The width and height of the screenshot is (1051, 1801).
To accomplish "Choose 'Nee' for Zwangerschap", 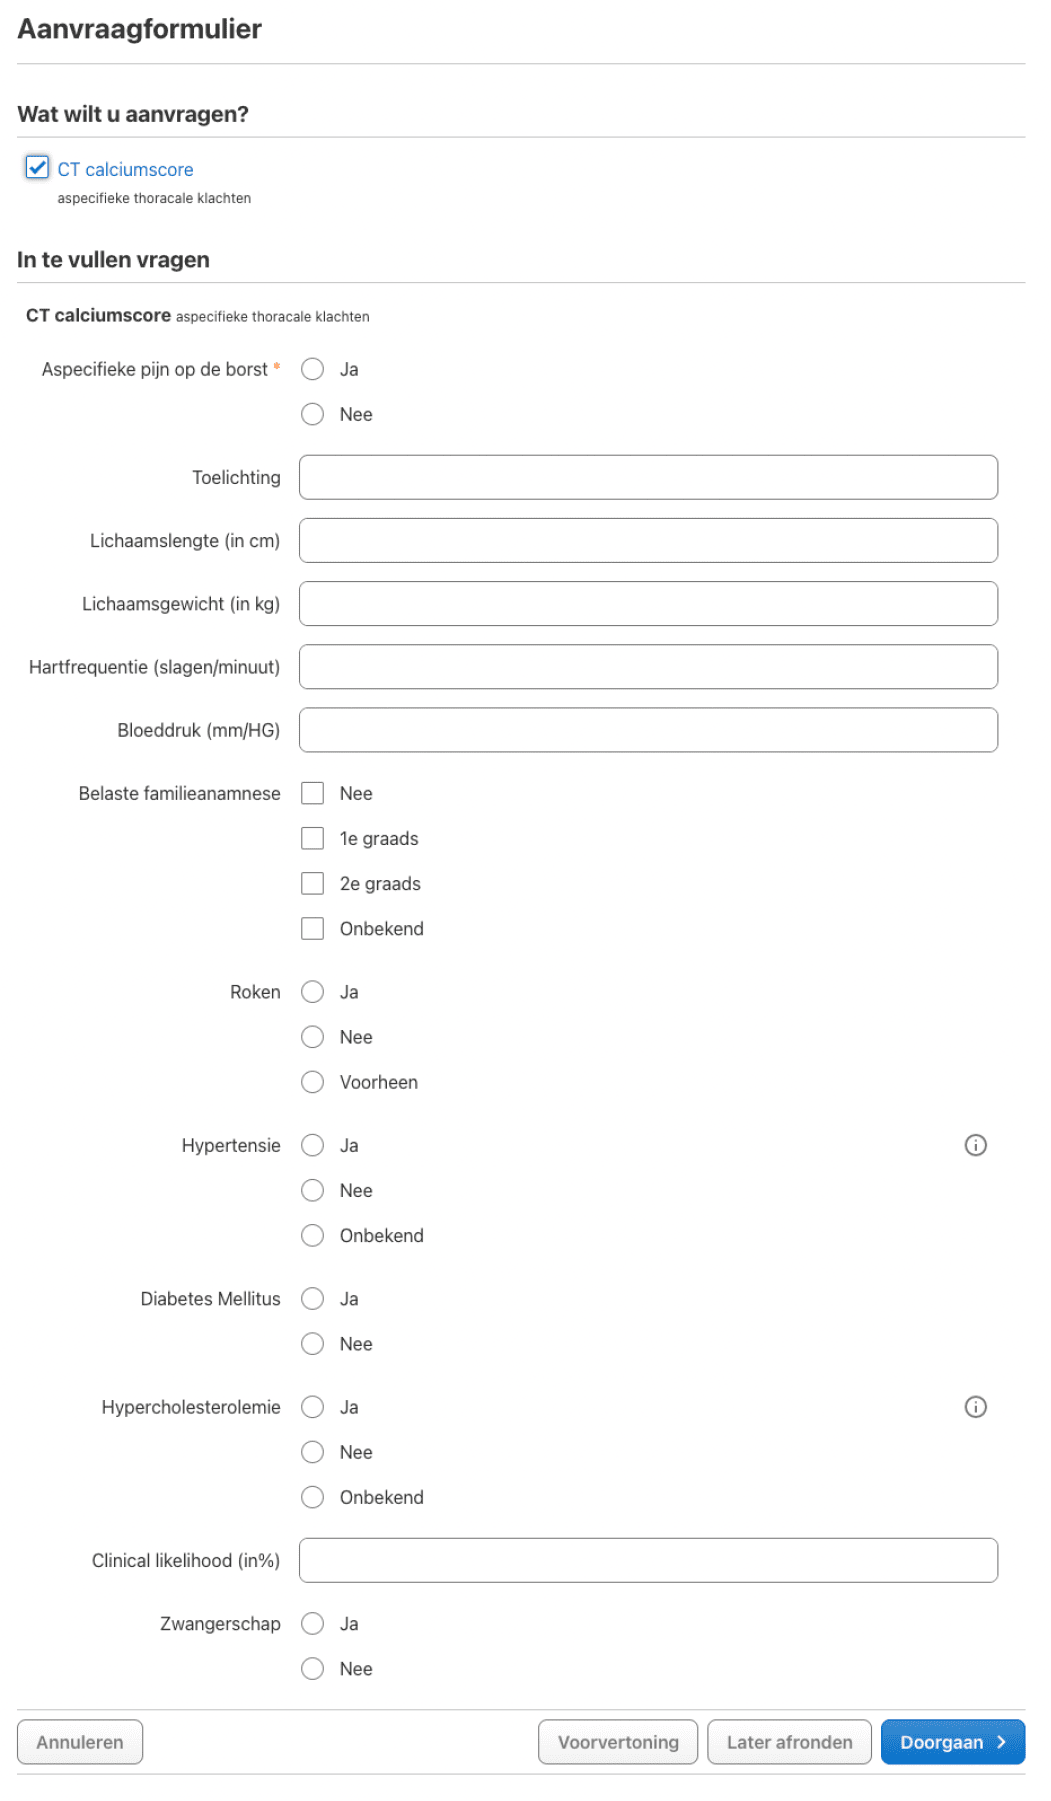I will click(313, 1668).
